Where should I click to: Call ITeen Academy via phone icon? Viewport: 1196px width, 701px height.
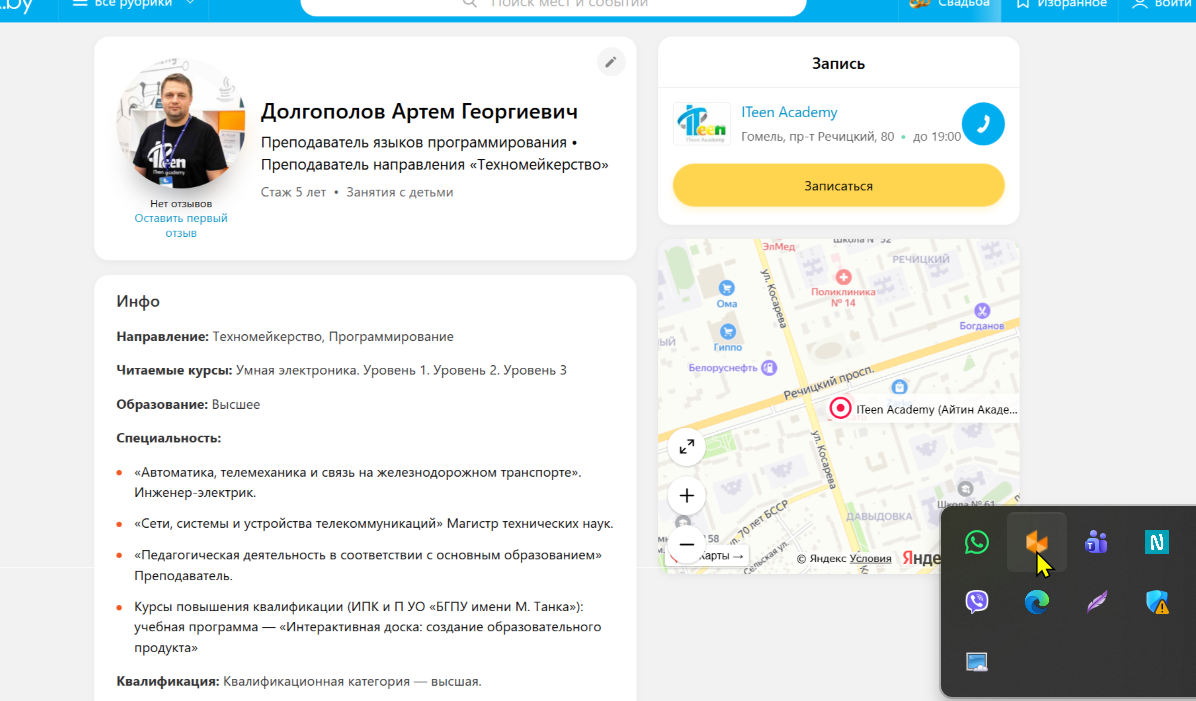(982, 124)
